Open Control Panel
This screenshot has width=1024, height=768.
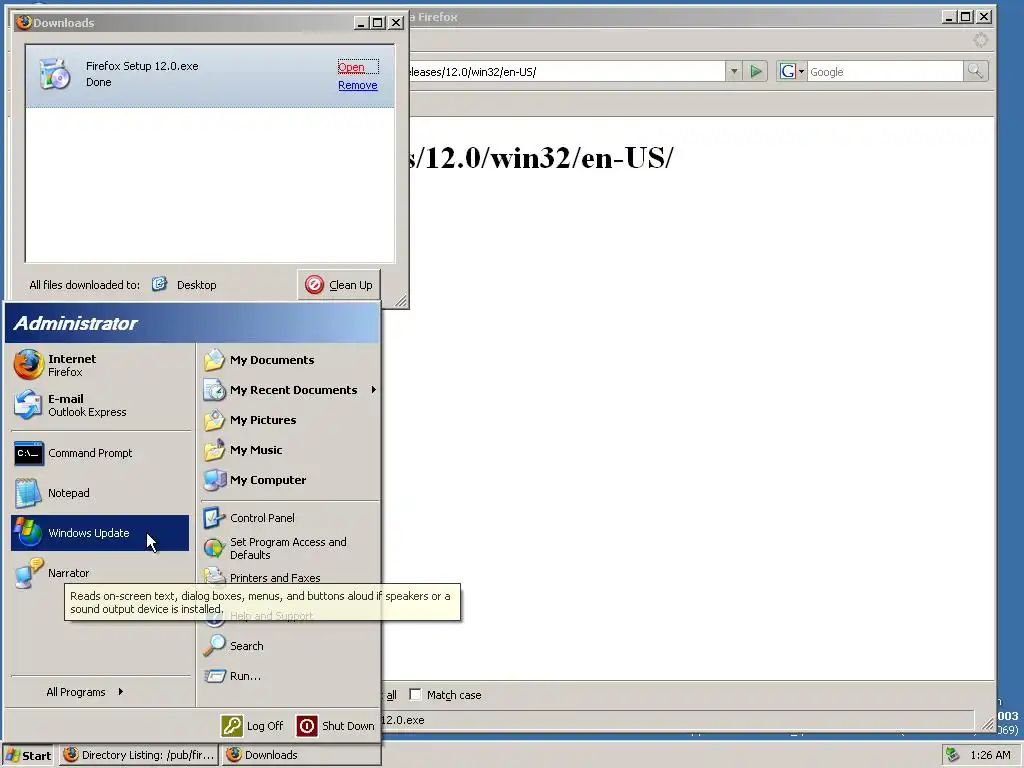pos(290,518)
